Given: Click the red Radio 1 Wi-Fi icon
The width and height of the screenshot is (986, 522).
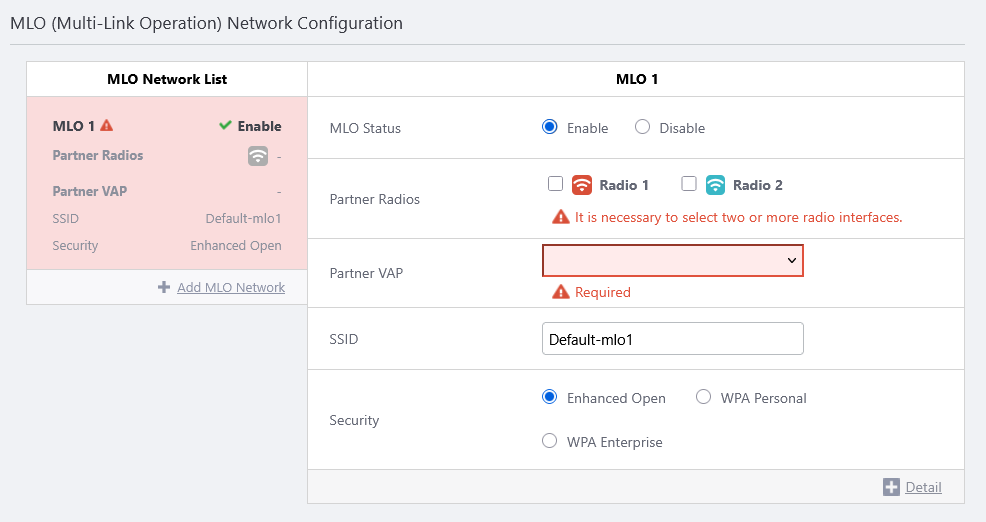Looking at the screenshot, I should (582, 185).
